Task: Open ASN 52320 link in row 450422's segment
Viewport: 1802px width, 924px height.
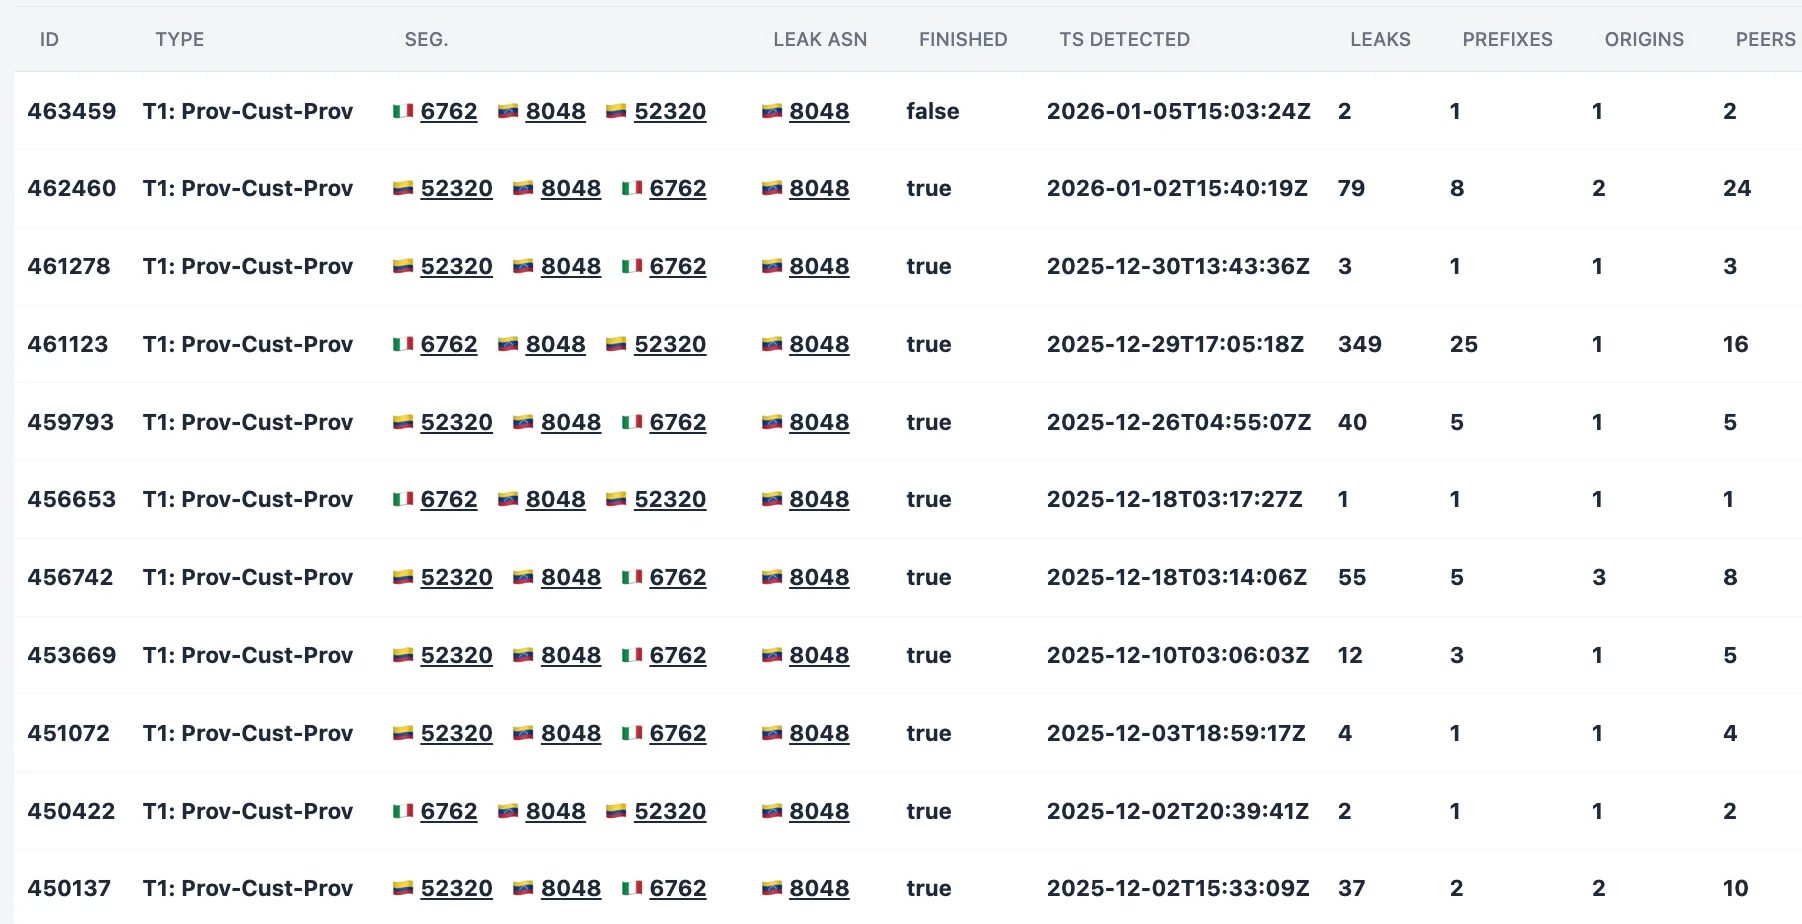Action: coord(672,811)
